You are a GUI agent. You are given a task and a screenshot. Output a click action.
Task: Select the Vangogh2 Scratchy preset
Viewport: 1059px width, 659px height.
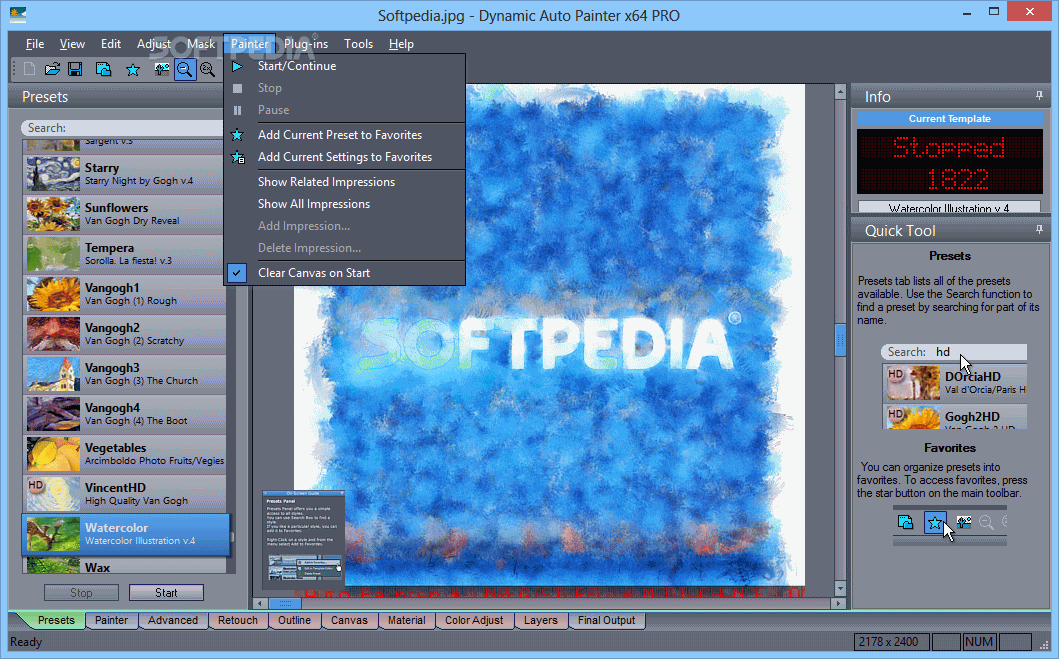click(x=125, y=334)
